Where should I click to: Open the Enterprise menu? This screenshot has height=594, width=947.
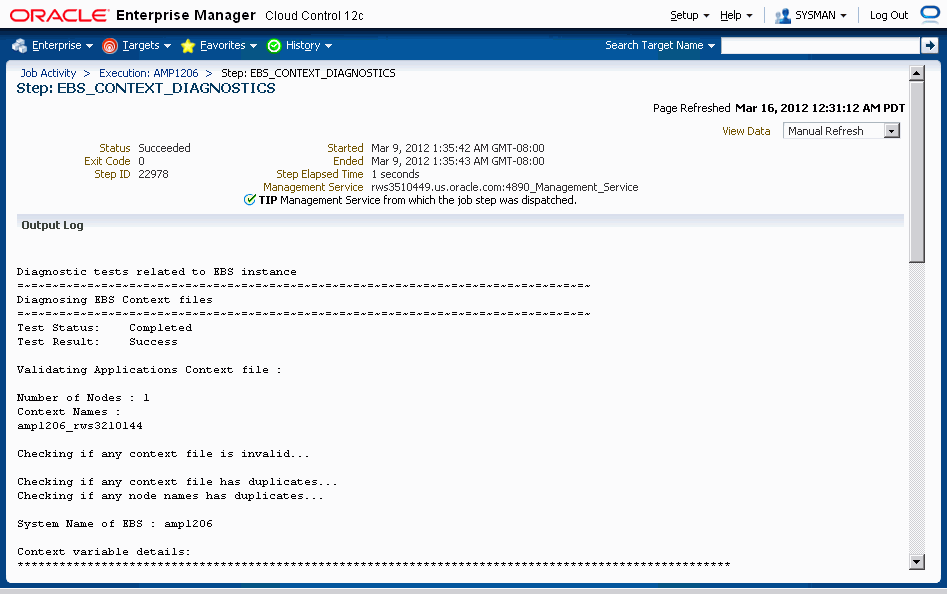coord(62,45)
